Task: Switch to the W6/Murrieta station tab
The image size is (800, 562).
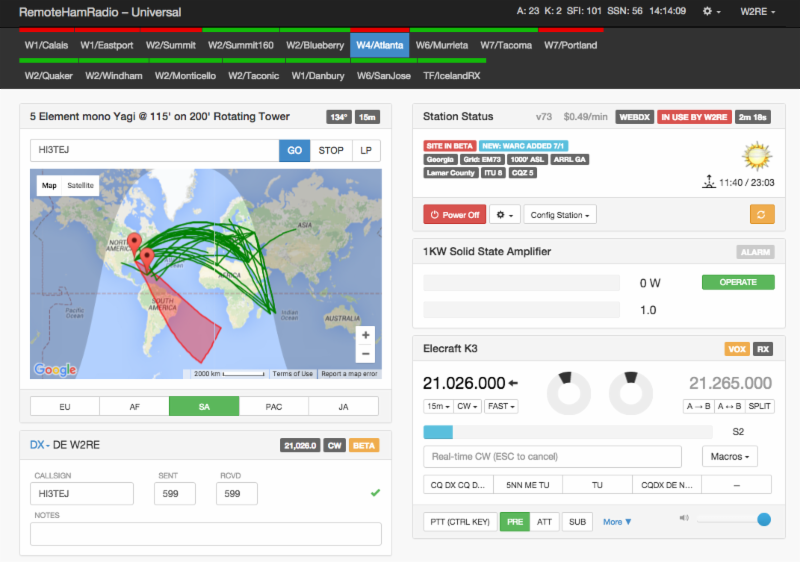Action: click(x=437, y=45)
